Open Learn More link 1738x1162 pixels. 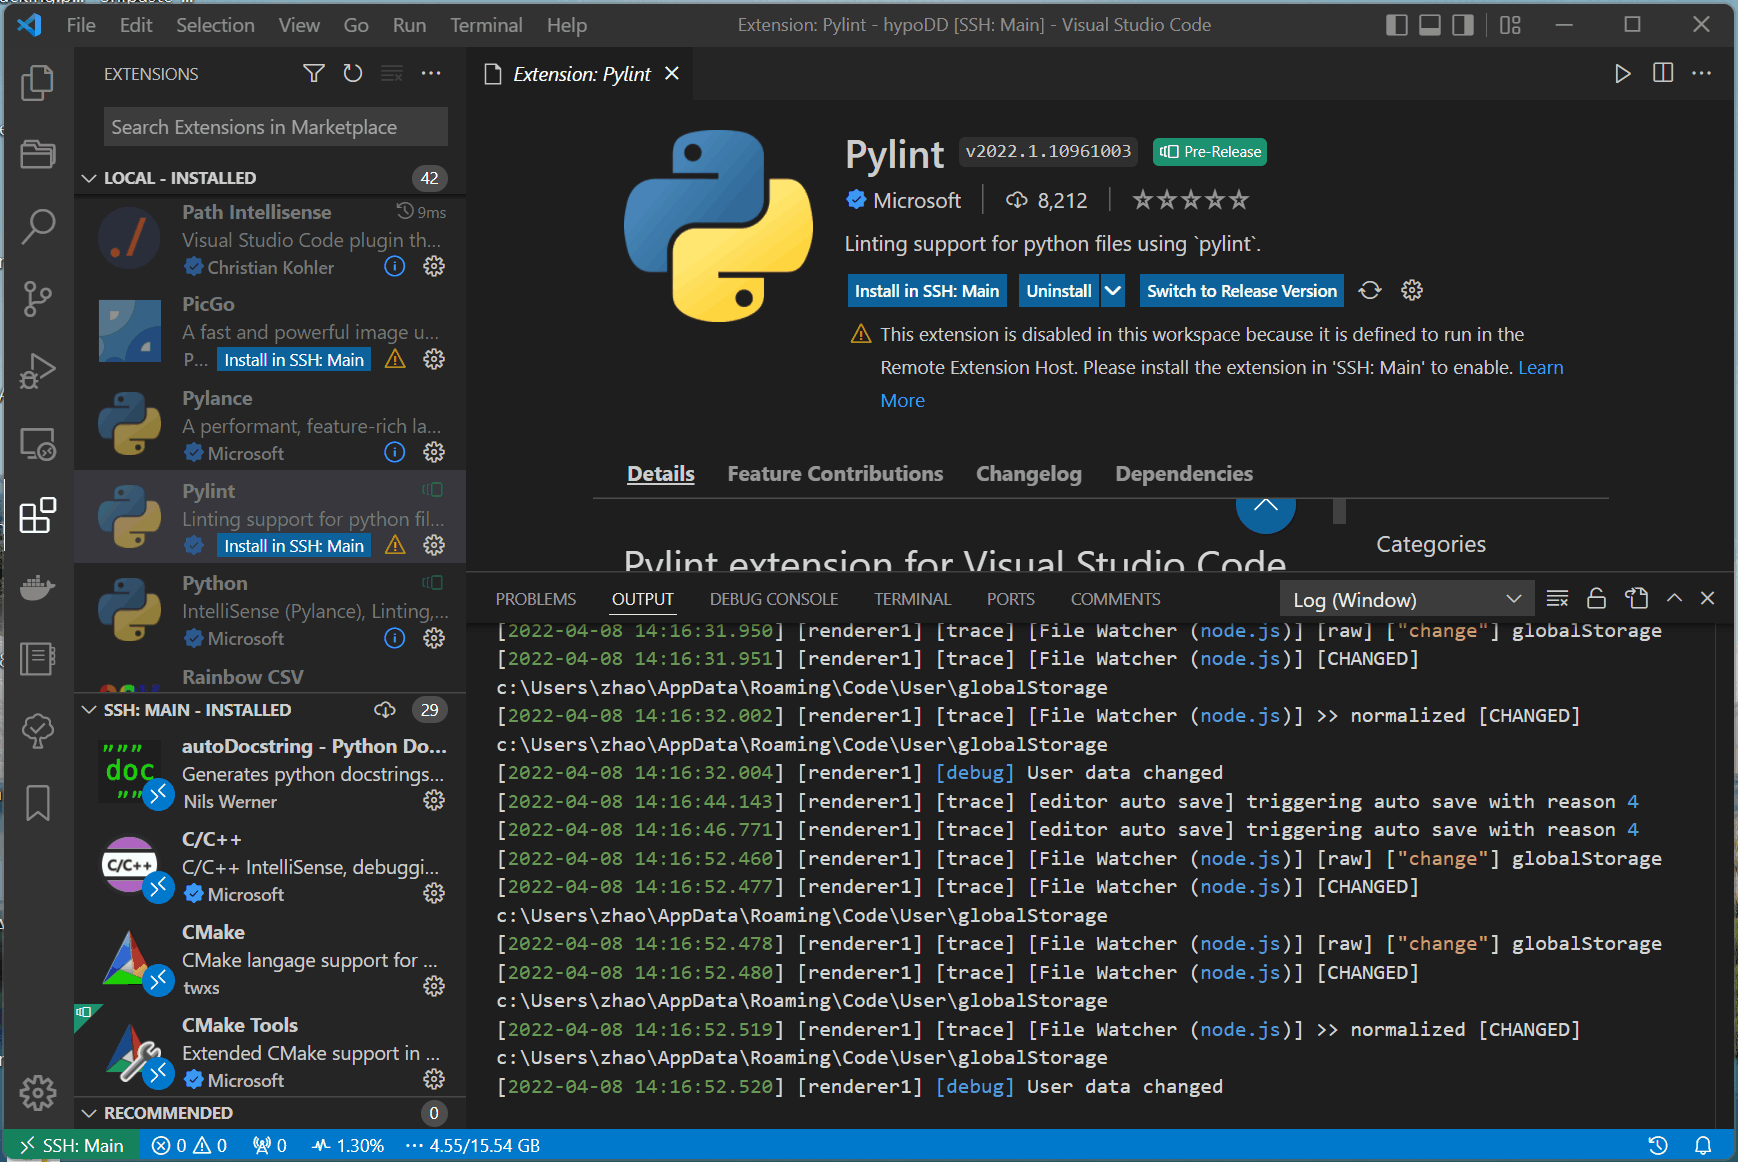click(1540, 367)
